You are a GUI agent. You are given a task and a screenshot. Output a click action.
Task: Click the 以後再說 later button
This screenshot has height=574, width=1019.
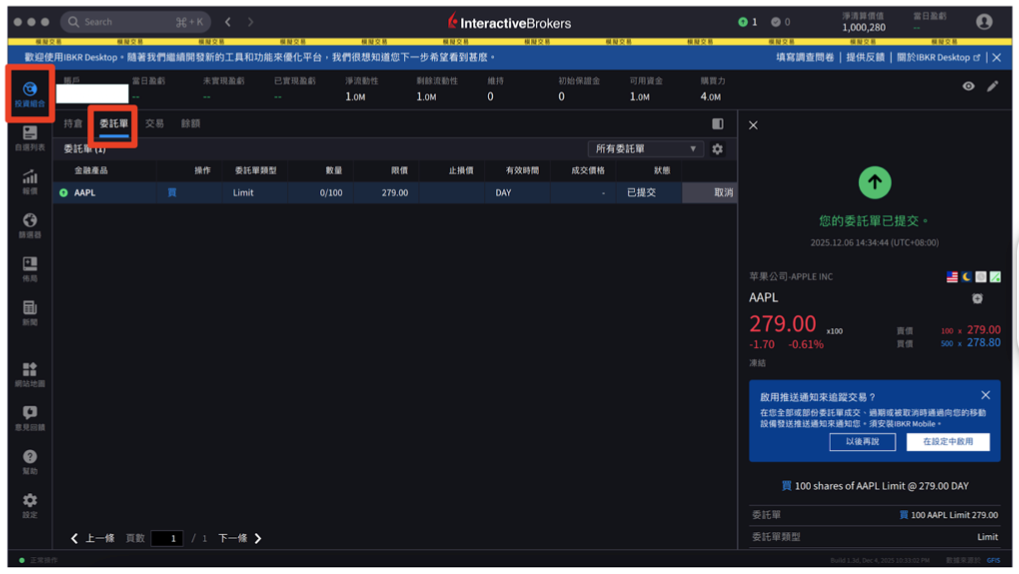click(862, 441)
